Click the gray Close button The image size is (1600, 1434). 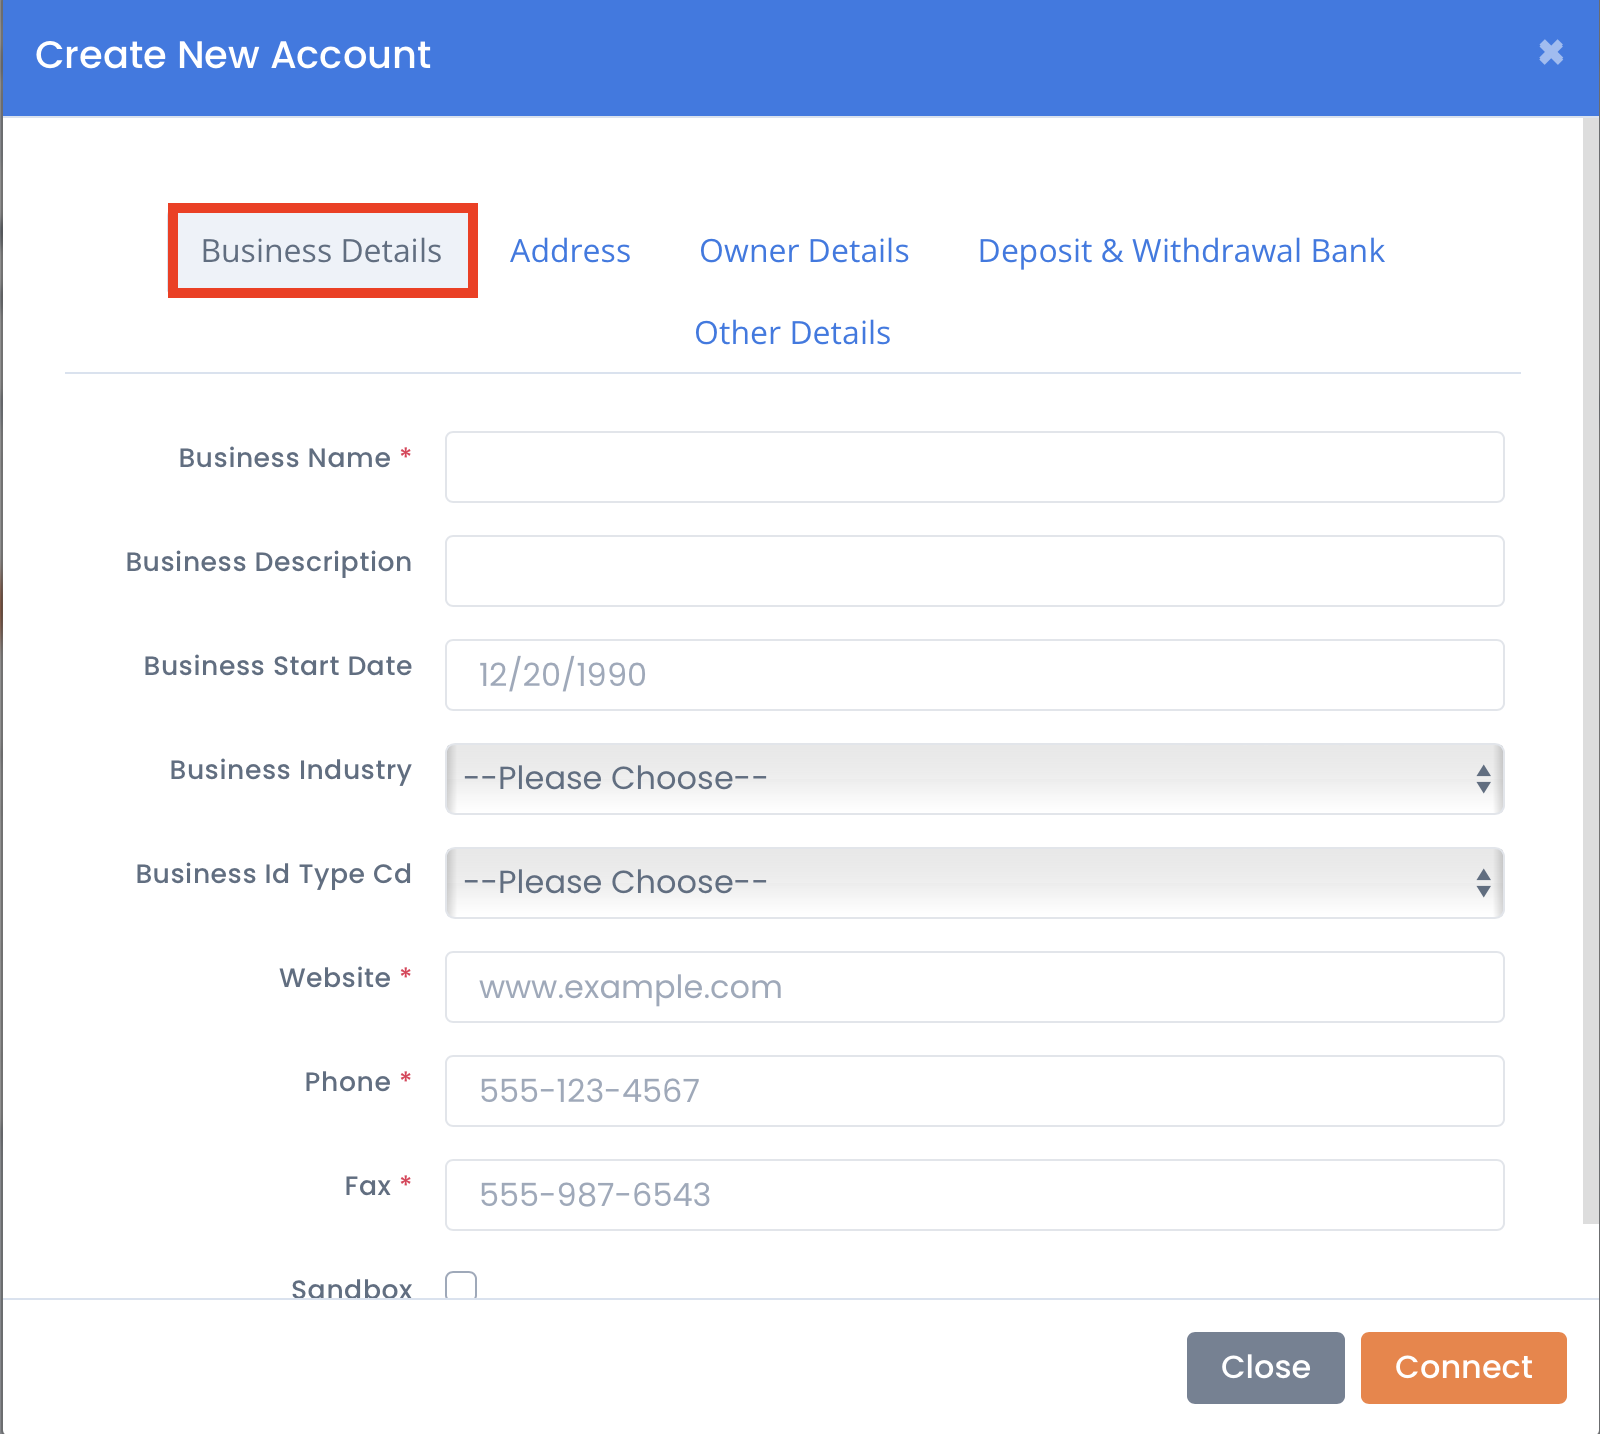(1266, 1367)
